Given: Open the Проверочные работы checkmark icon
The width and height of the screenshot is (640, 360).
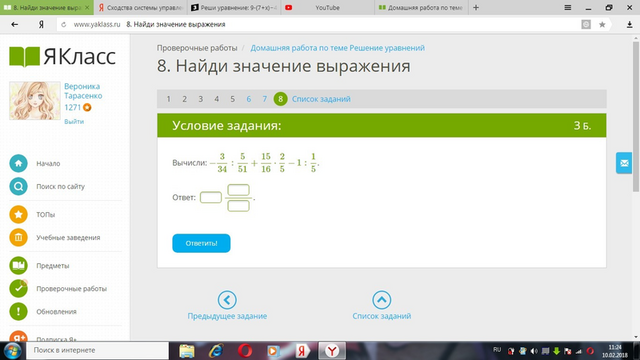Looking at the screenshot, I should coord(18,288).
